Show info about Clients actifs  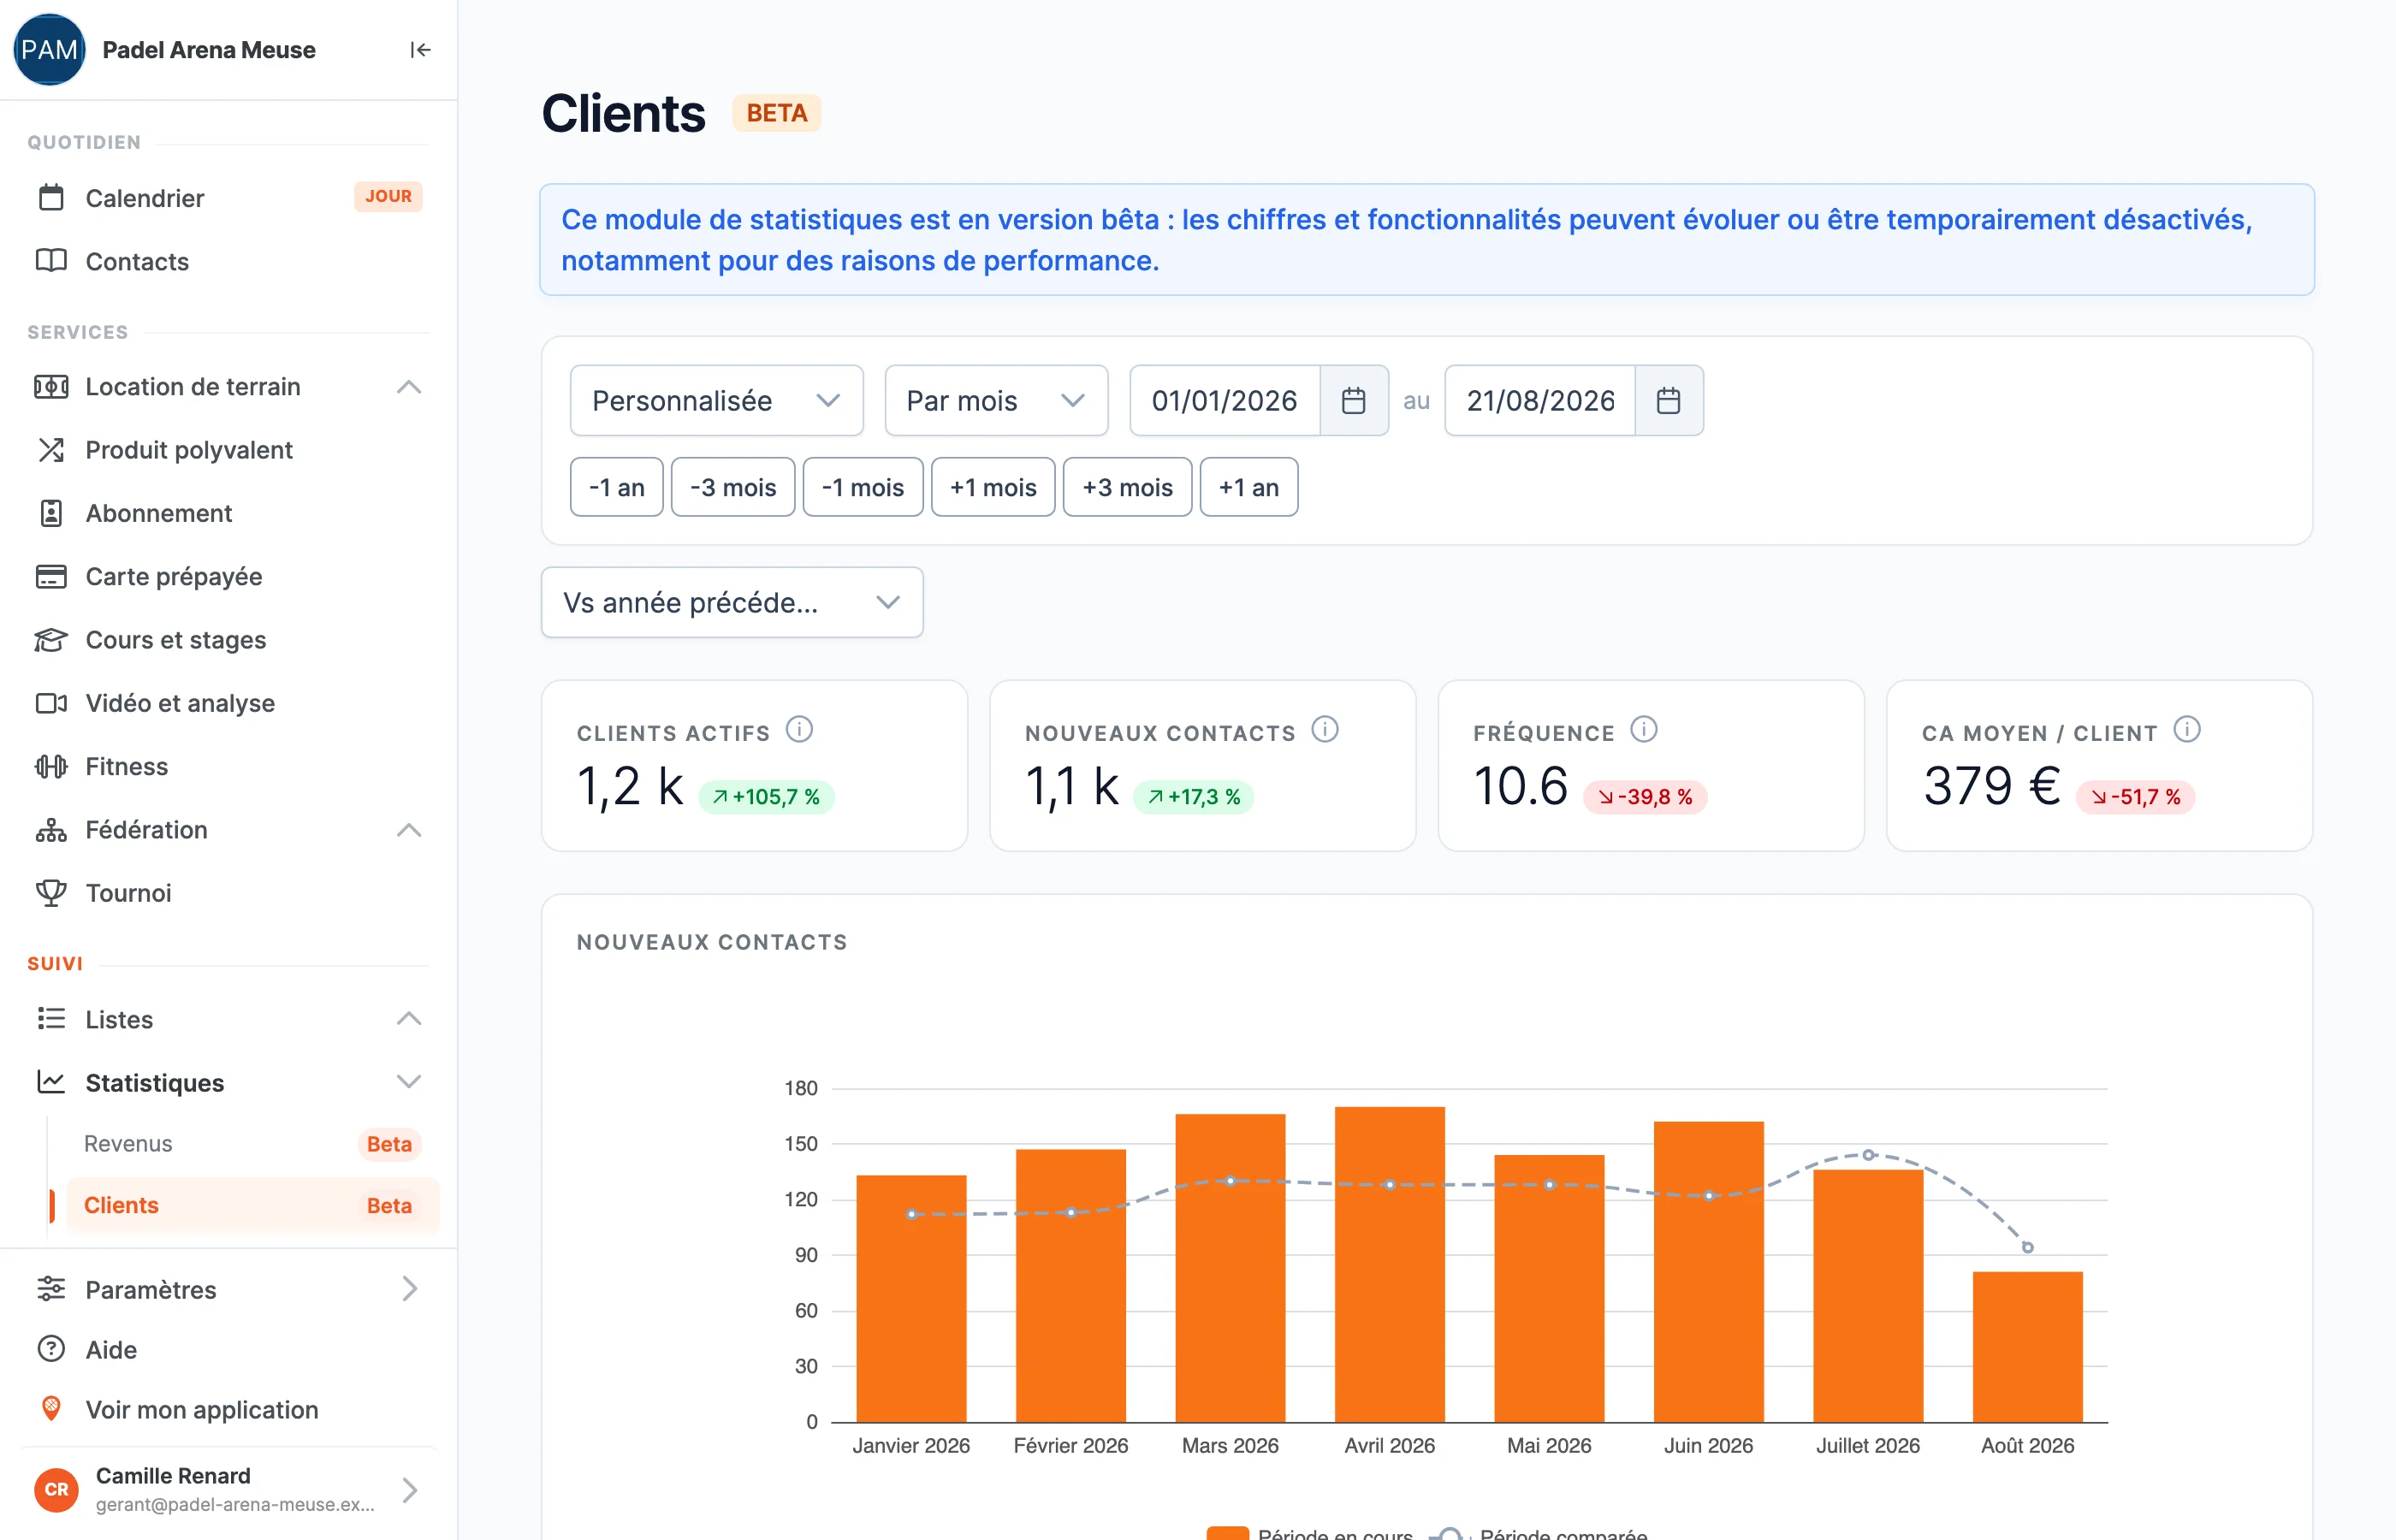(799, 730)
